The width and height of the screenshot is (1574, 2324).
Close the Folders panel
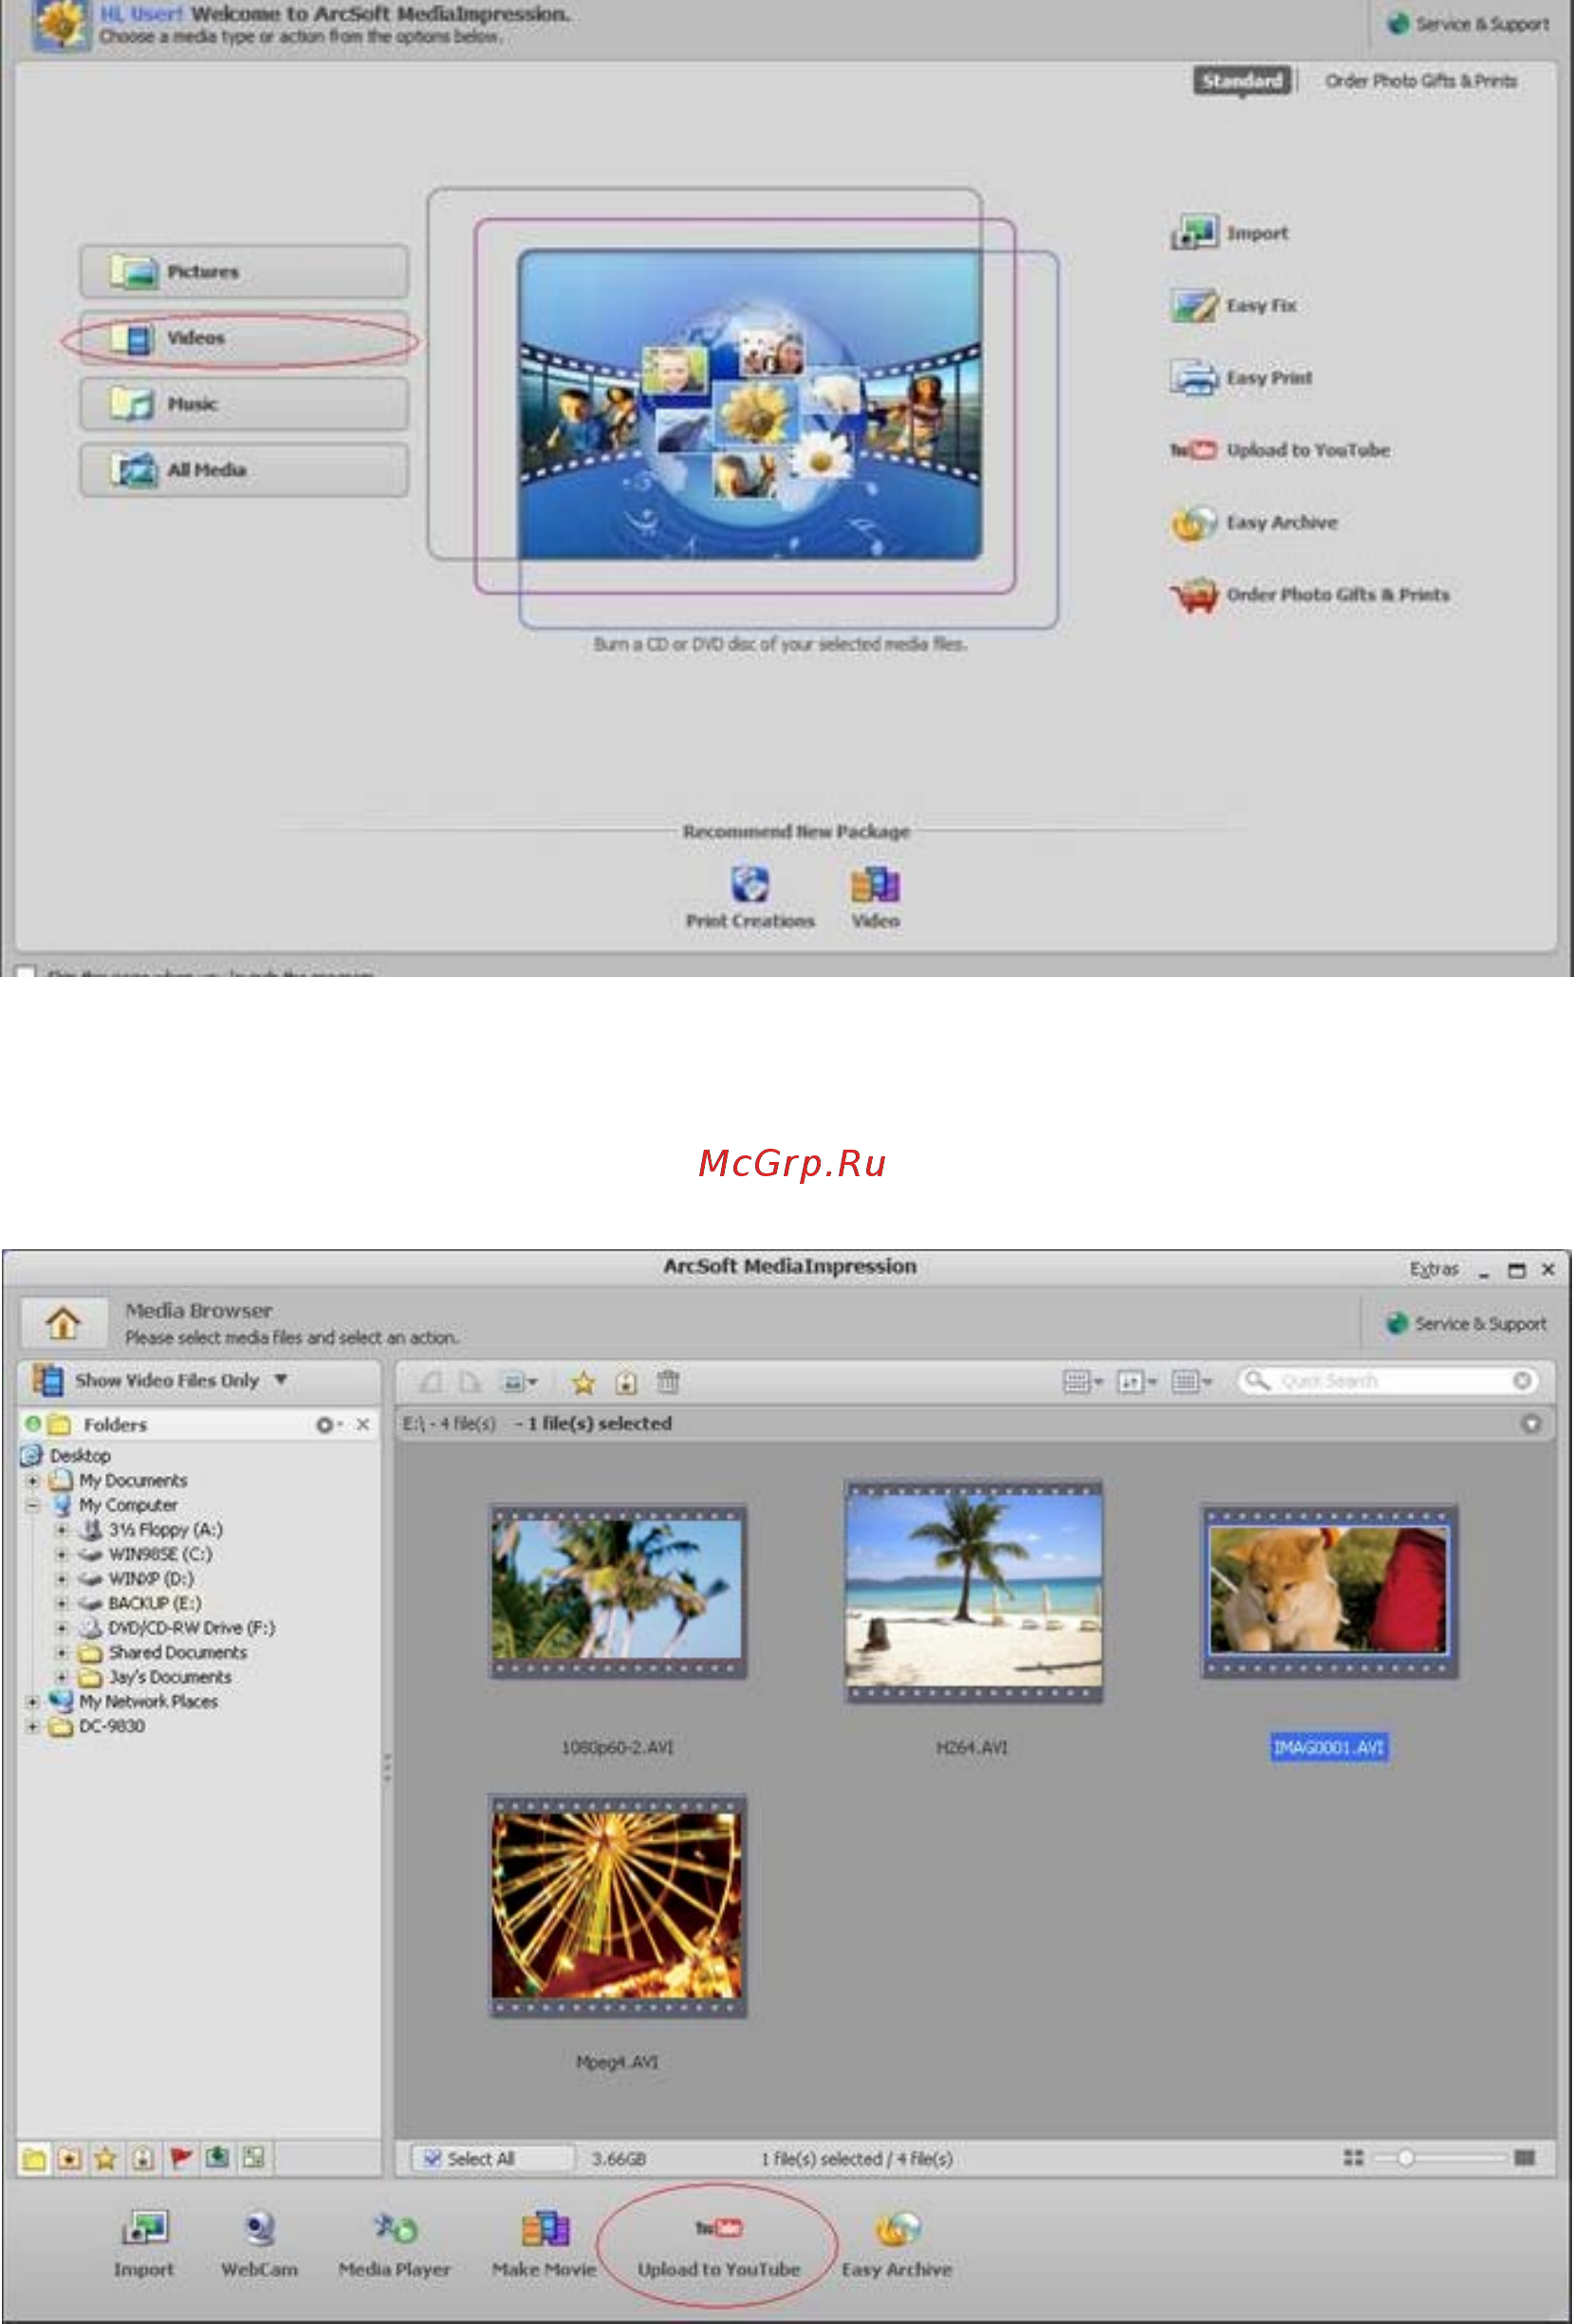click(x=363, y=1424)
